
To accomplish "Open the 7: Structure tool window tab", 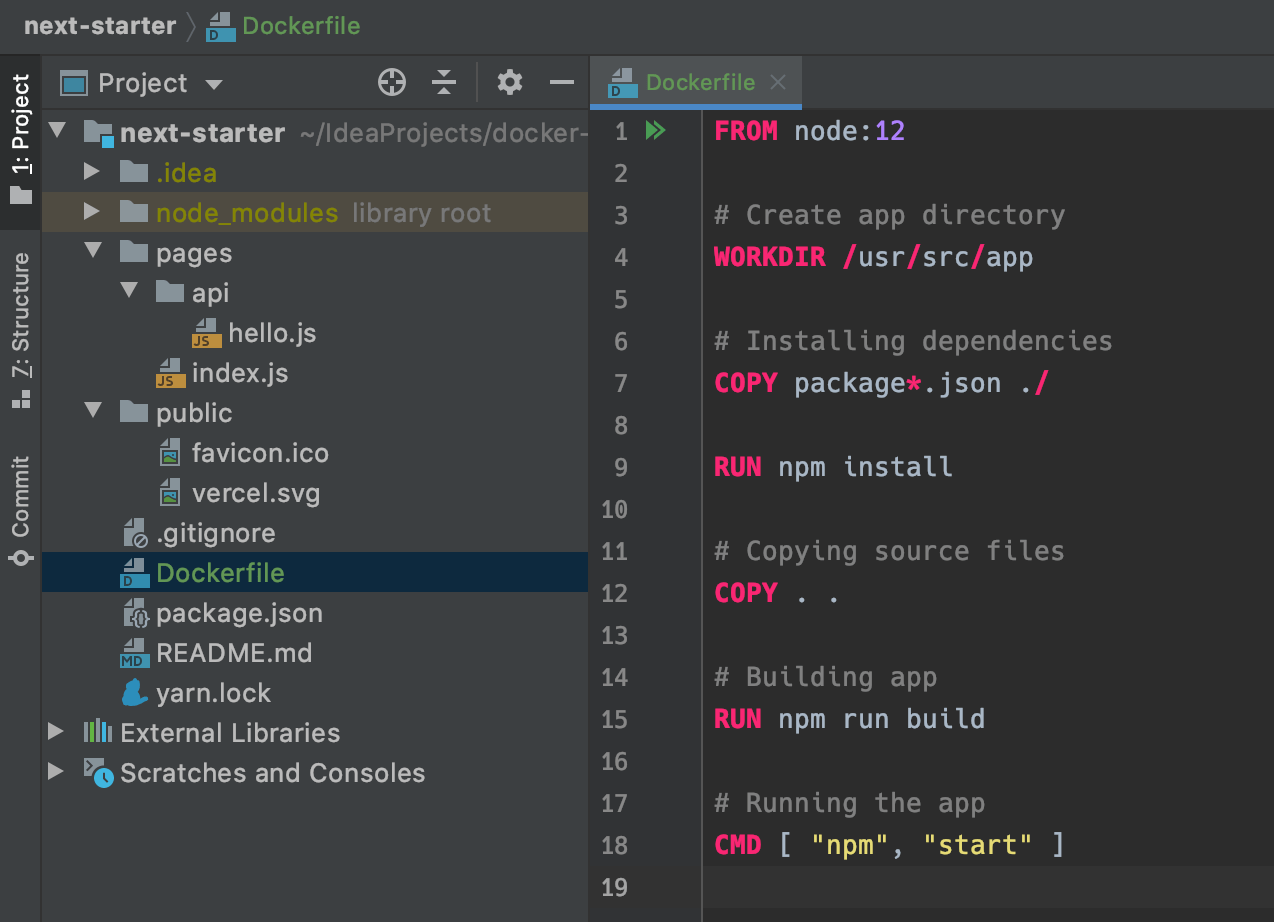I will point(20,330).
